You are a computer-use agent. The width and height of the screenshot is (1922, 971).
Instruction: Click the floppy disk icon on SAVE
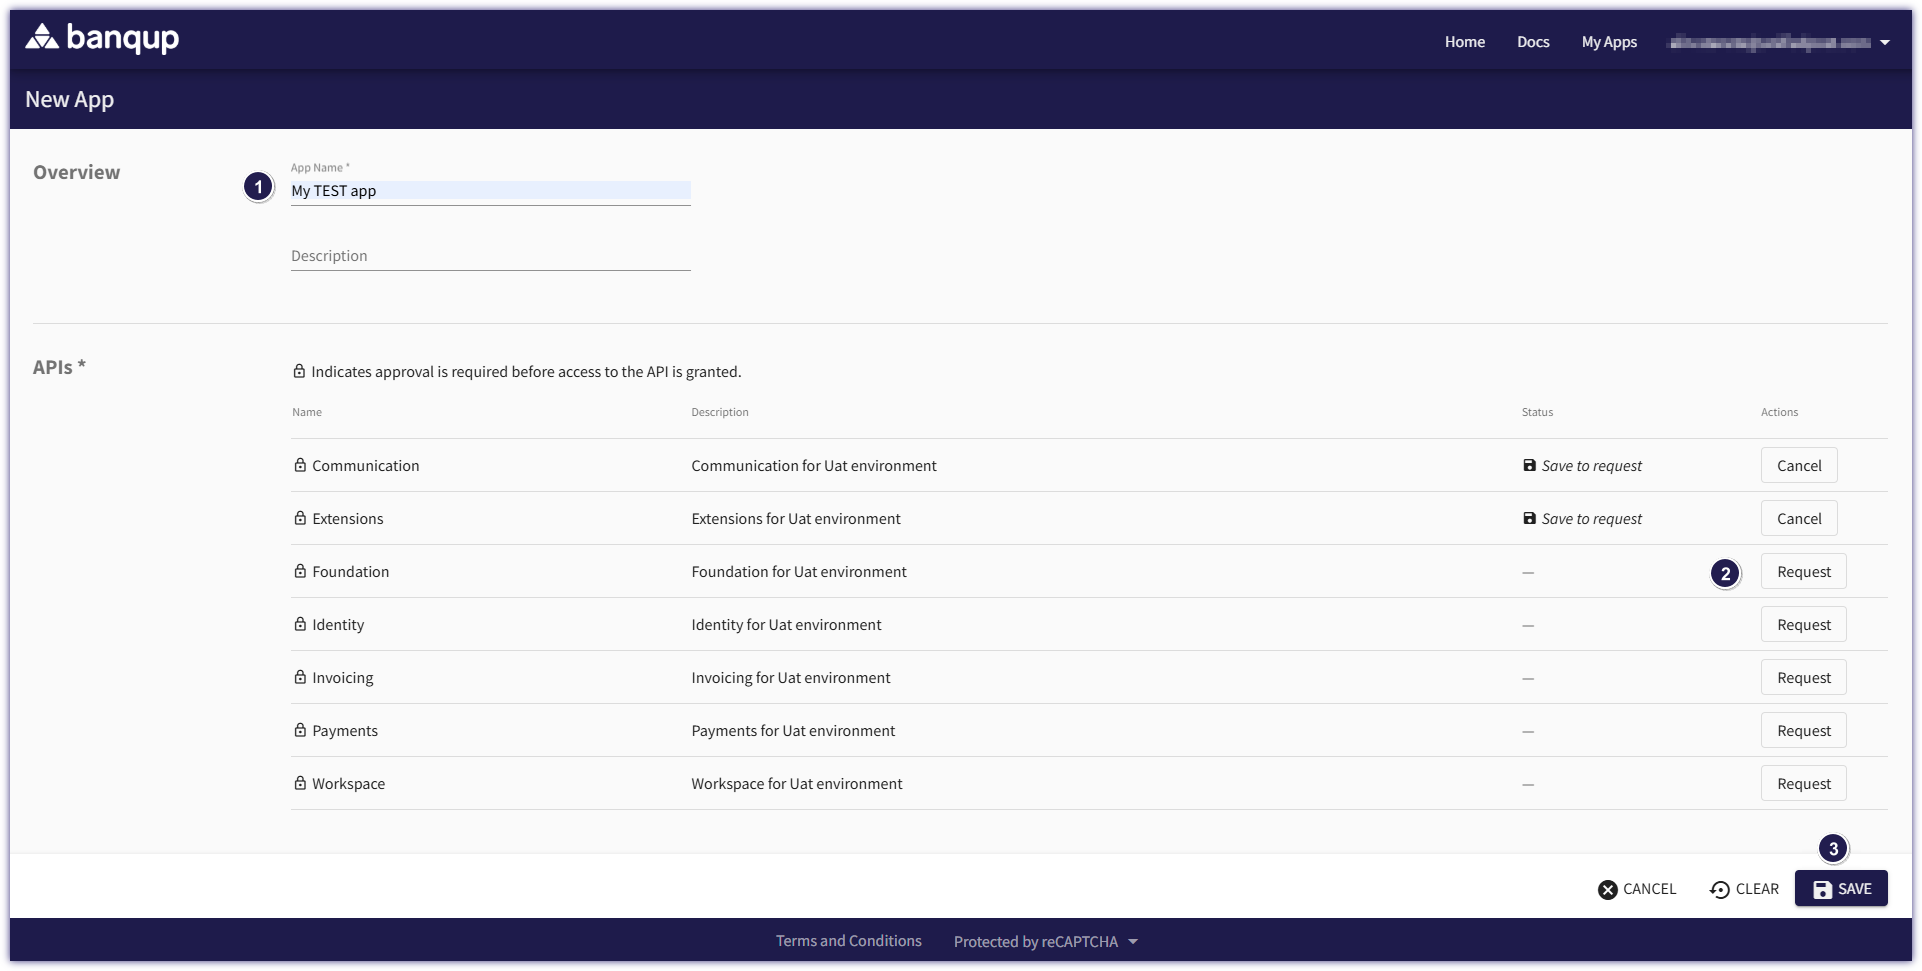coord(1822,889)
